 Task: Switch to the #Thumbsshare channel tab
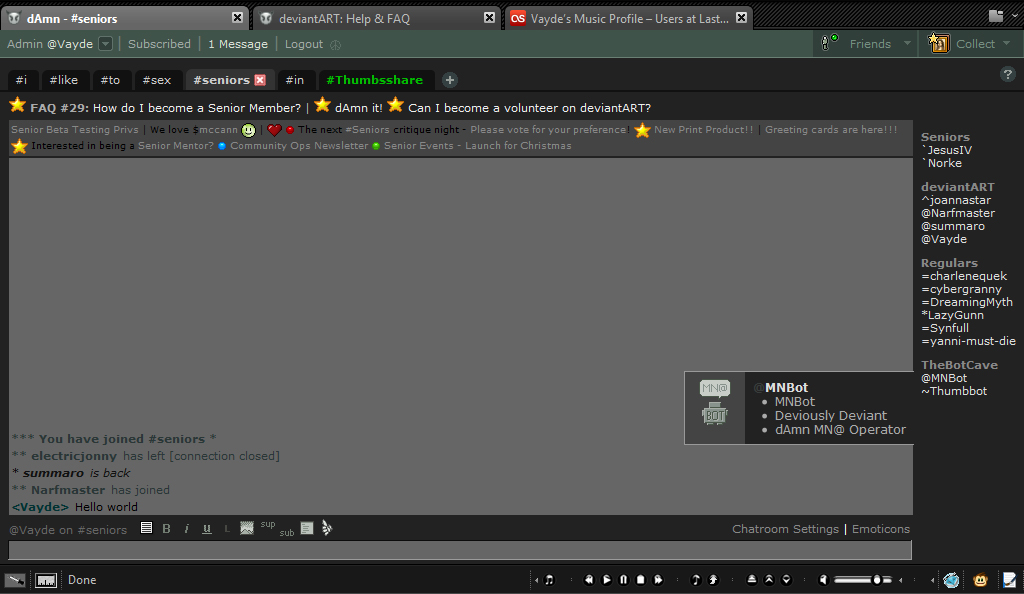(x=374, y=80)
